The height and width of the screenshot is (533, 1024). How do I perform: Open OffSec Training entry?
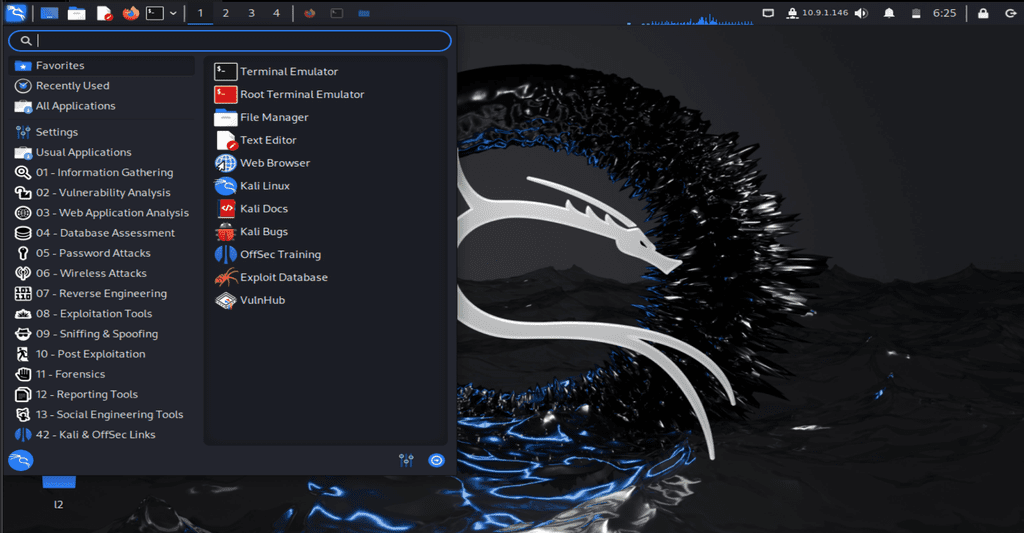(327, 255)
